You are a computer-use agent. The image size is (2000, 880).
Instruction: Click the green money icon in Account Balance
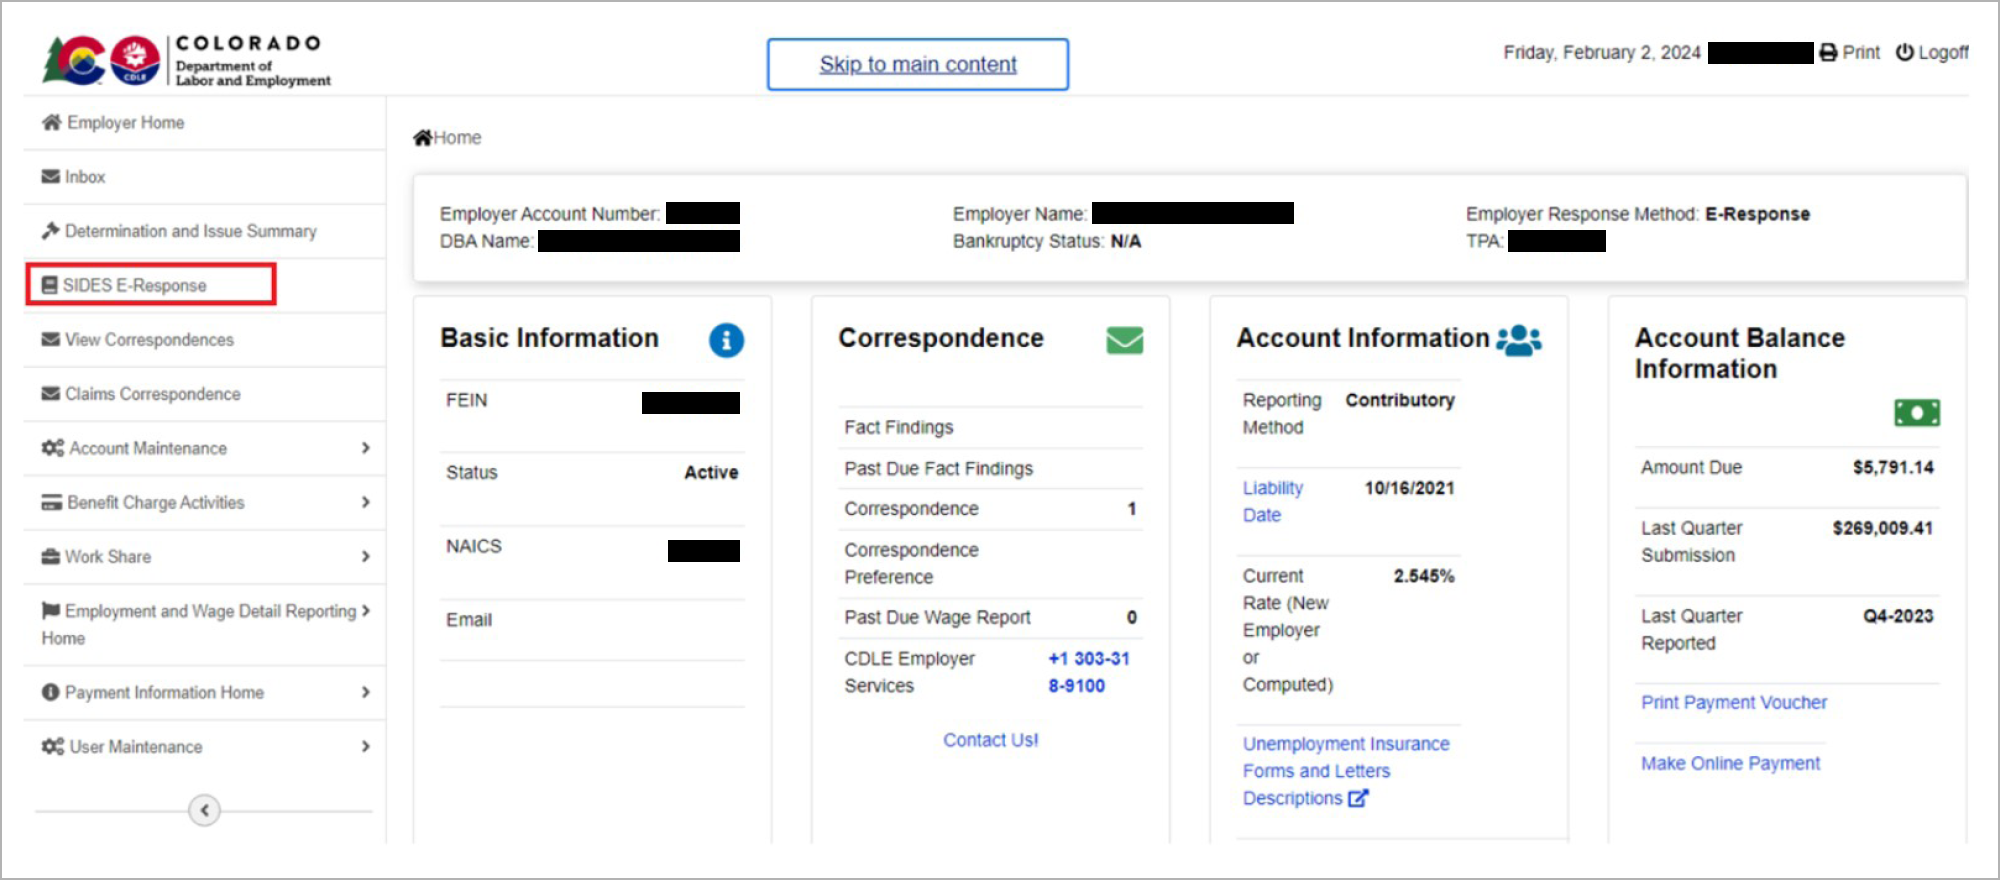coord(1916,412)
